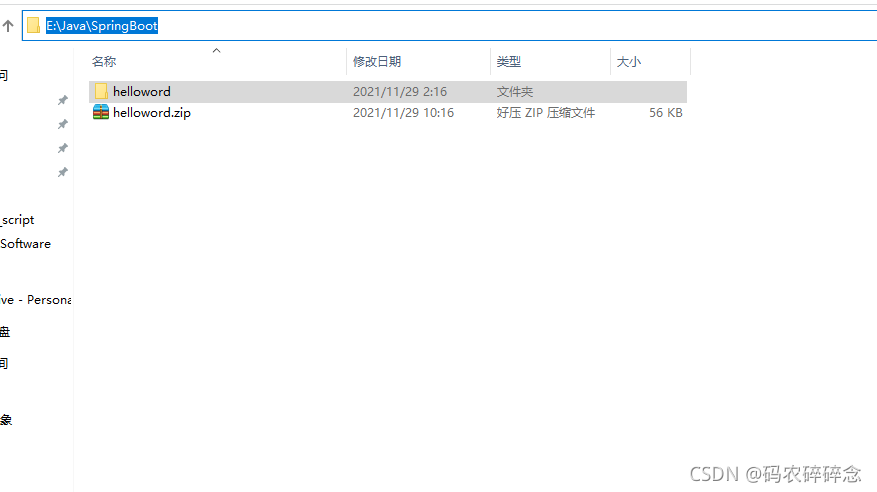
Task: Click the sort direction arrow above 名称
Action: coord(216,51)
